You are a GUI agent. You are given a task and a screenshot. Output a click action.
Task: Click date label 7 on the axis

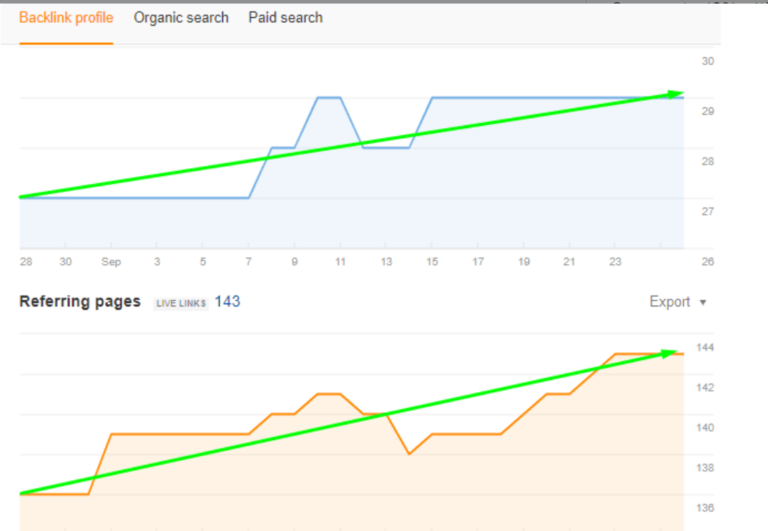[249, 262]
